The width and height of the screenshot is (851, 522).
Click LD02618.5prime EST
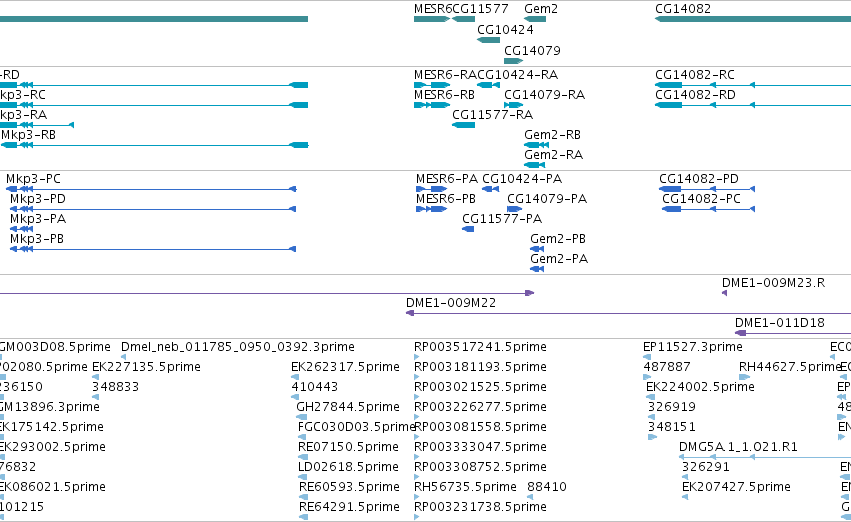click(302, 478)
